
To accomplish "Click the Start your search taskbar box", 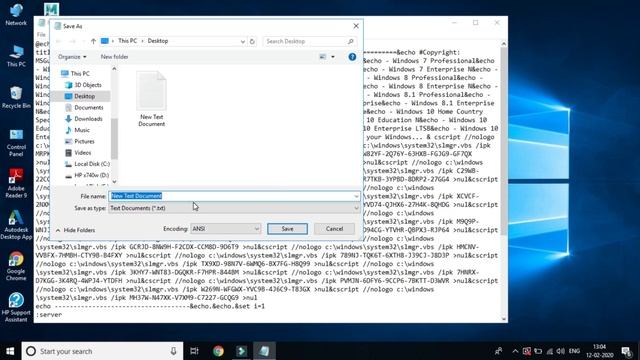I will (102, 351).
